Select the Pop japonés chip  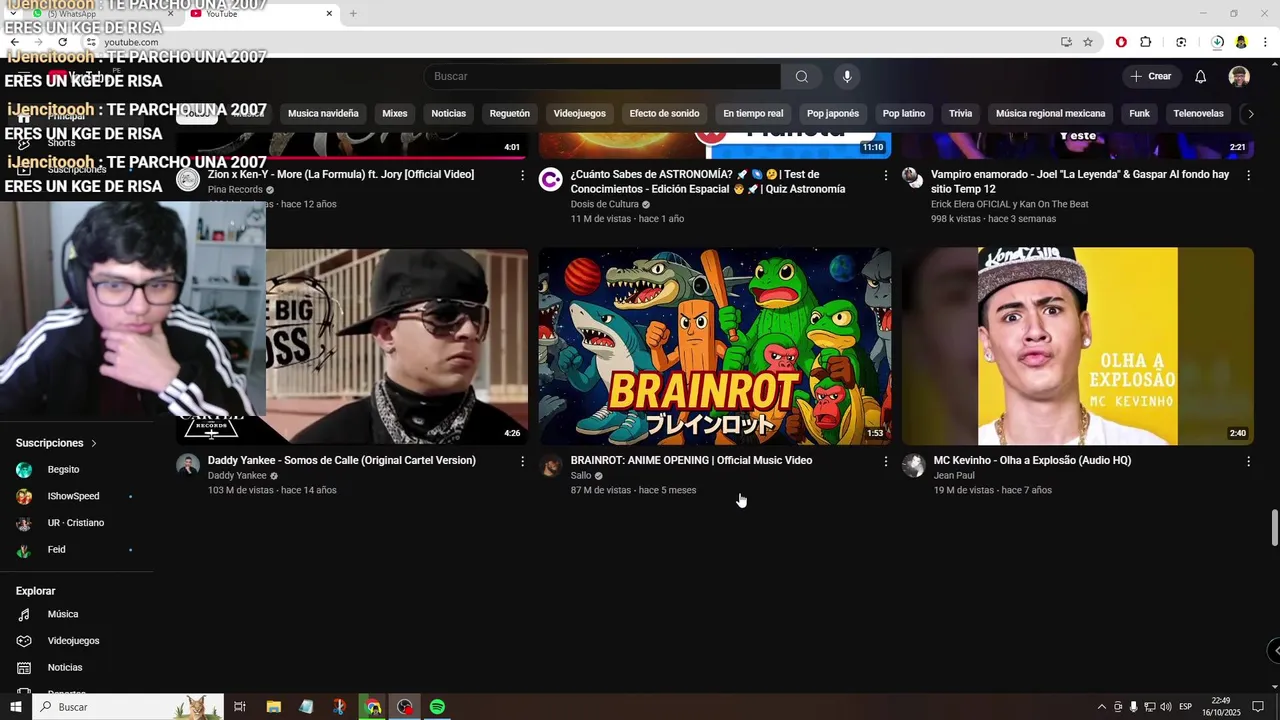[833, 113]
